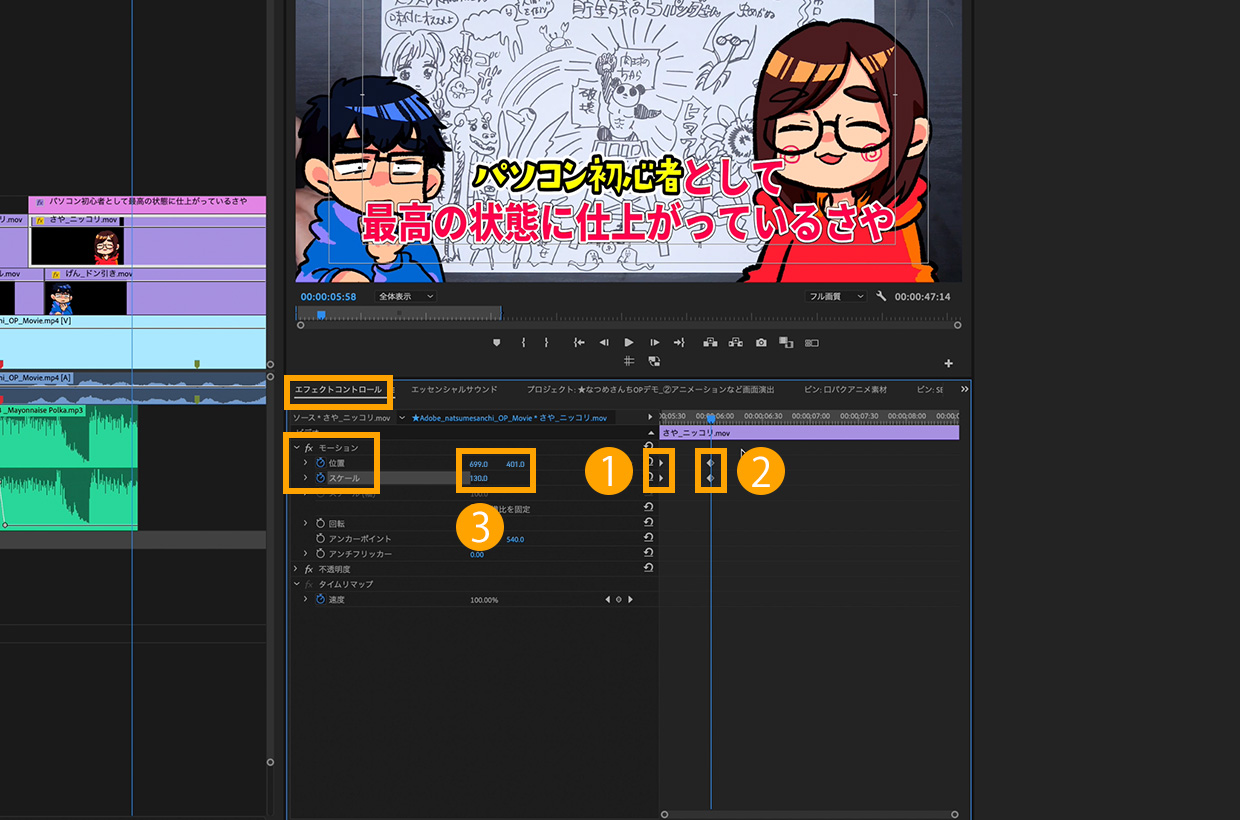The height and width of the screenshot is (820, 1240).
Task: Click the 位置 keyframe diamond
Action: click(x=710, y=463)
